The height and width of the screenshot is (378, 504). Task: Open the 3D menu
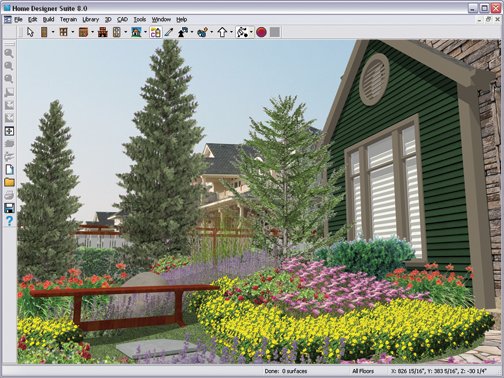(108, 19)
